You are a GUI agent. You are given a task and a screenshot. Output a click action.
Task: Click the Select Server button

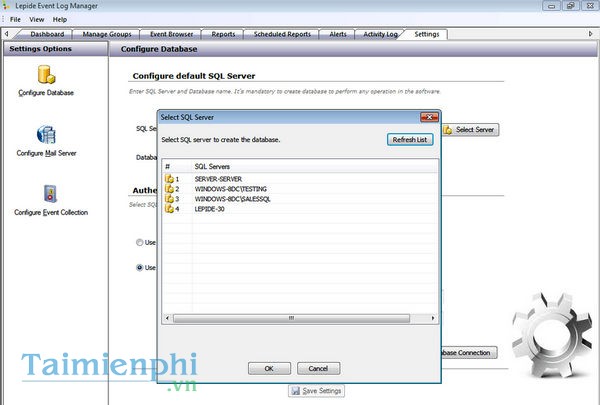(x=471, y=130)
